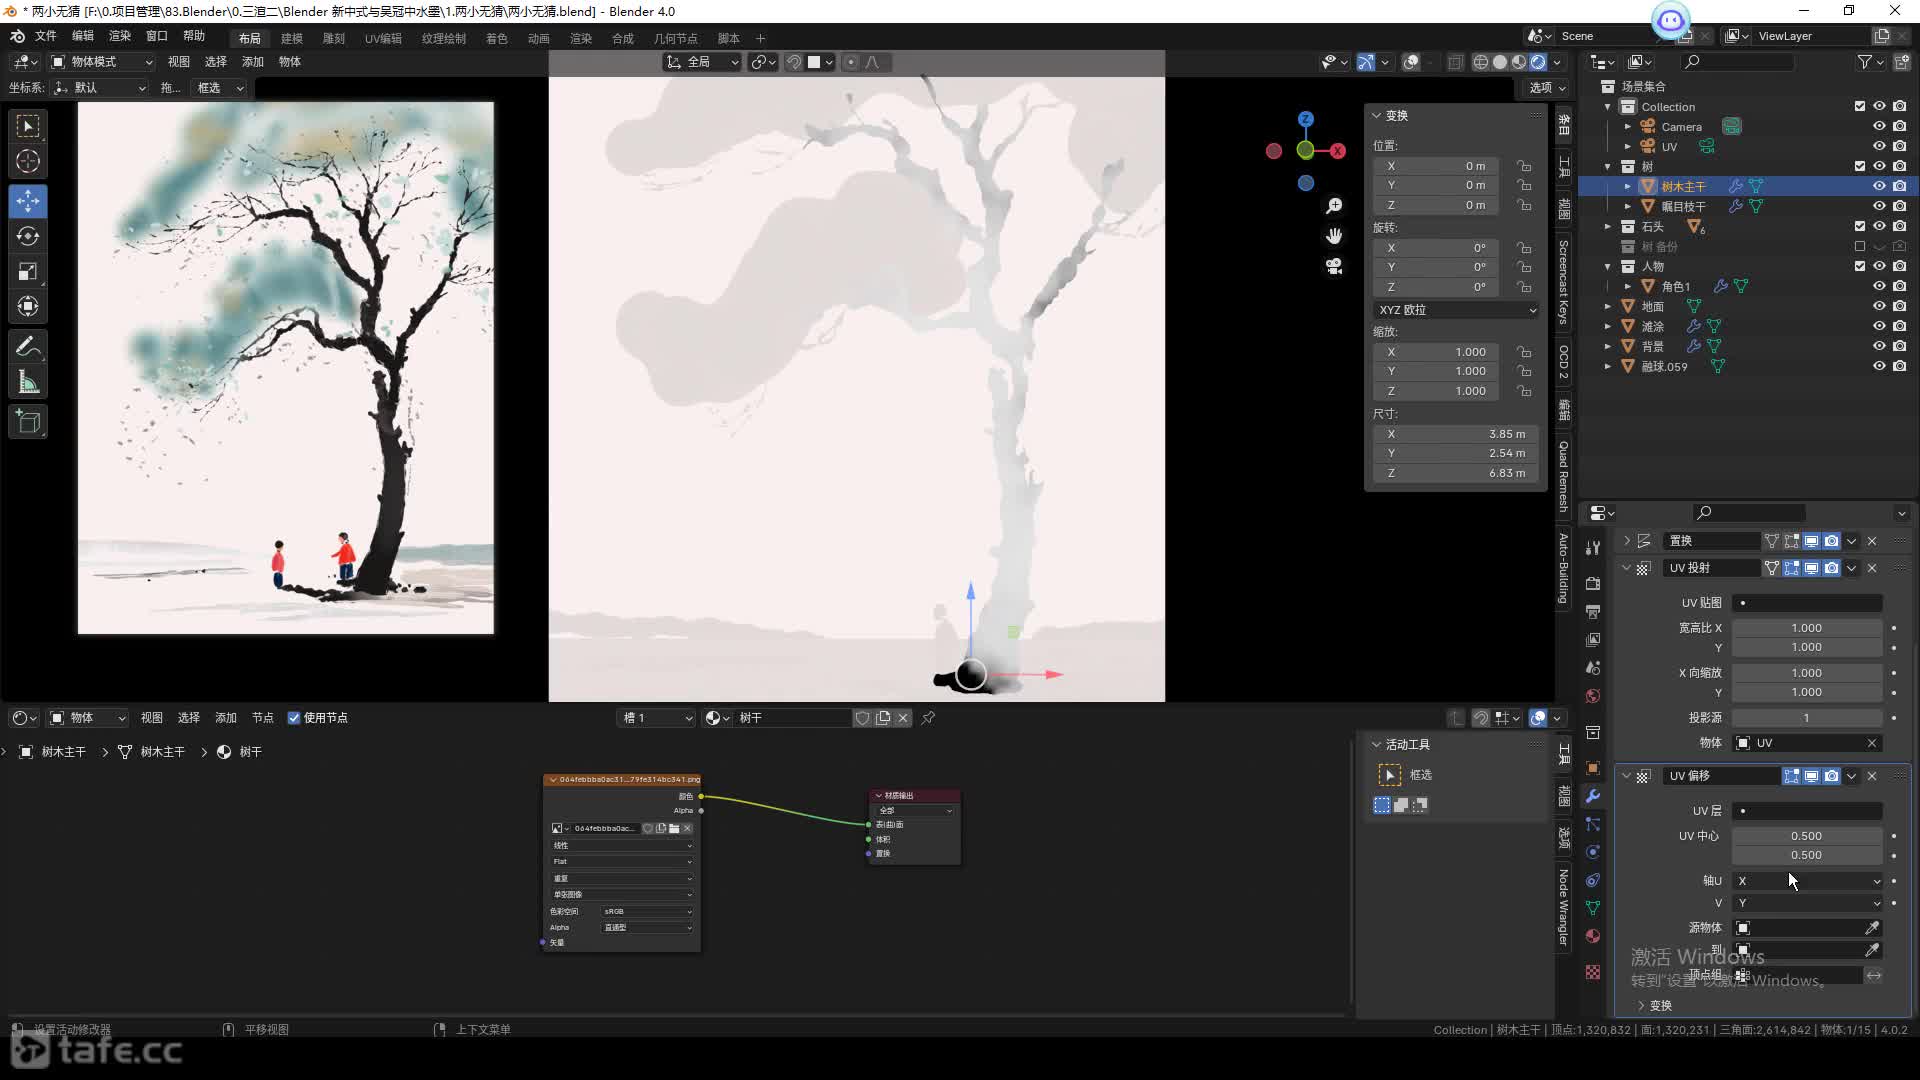Uncheck Collection exclude checkbox in outliner
Viewport: 1920px width, 1080px height.
pyautogui.click(x=1860, y=106)
